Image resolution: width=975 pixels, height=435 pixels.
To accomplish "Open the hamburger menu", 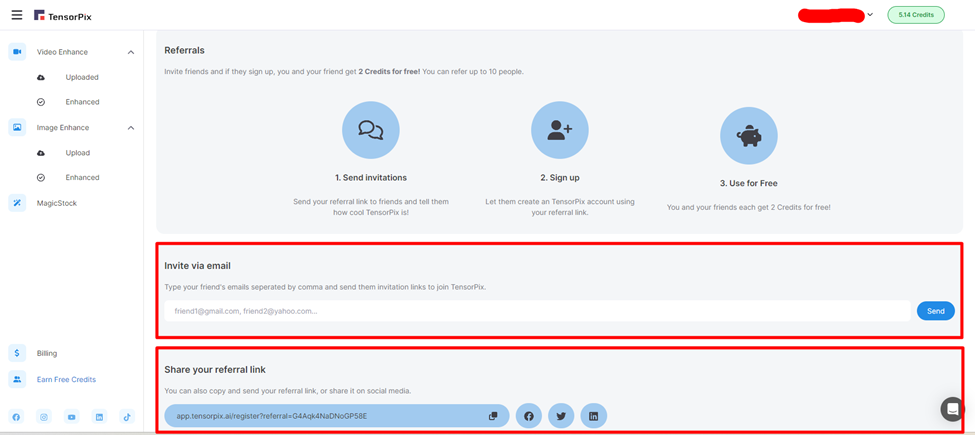I will [x=17, y=15].
